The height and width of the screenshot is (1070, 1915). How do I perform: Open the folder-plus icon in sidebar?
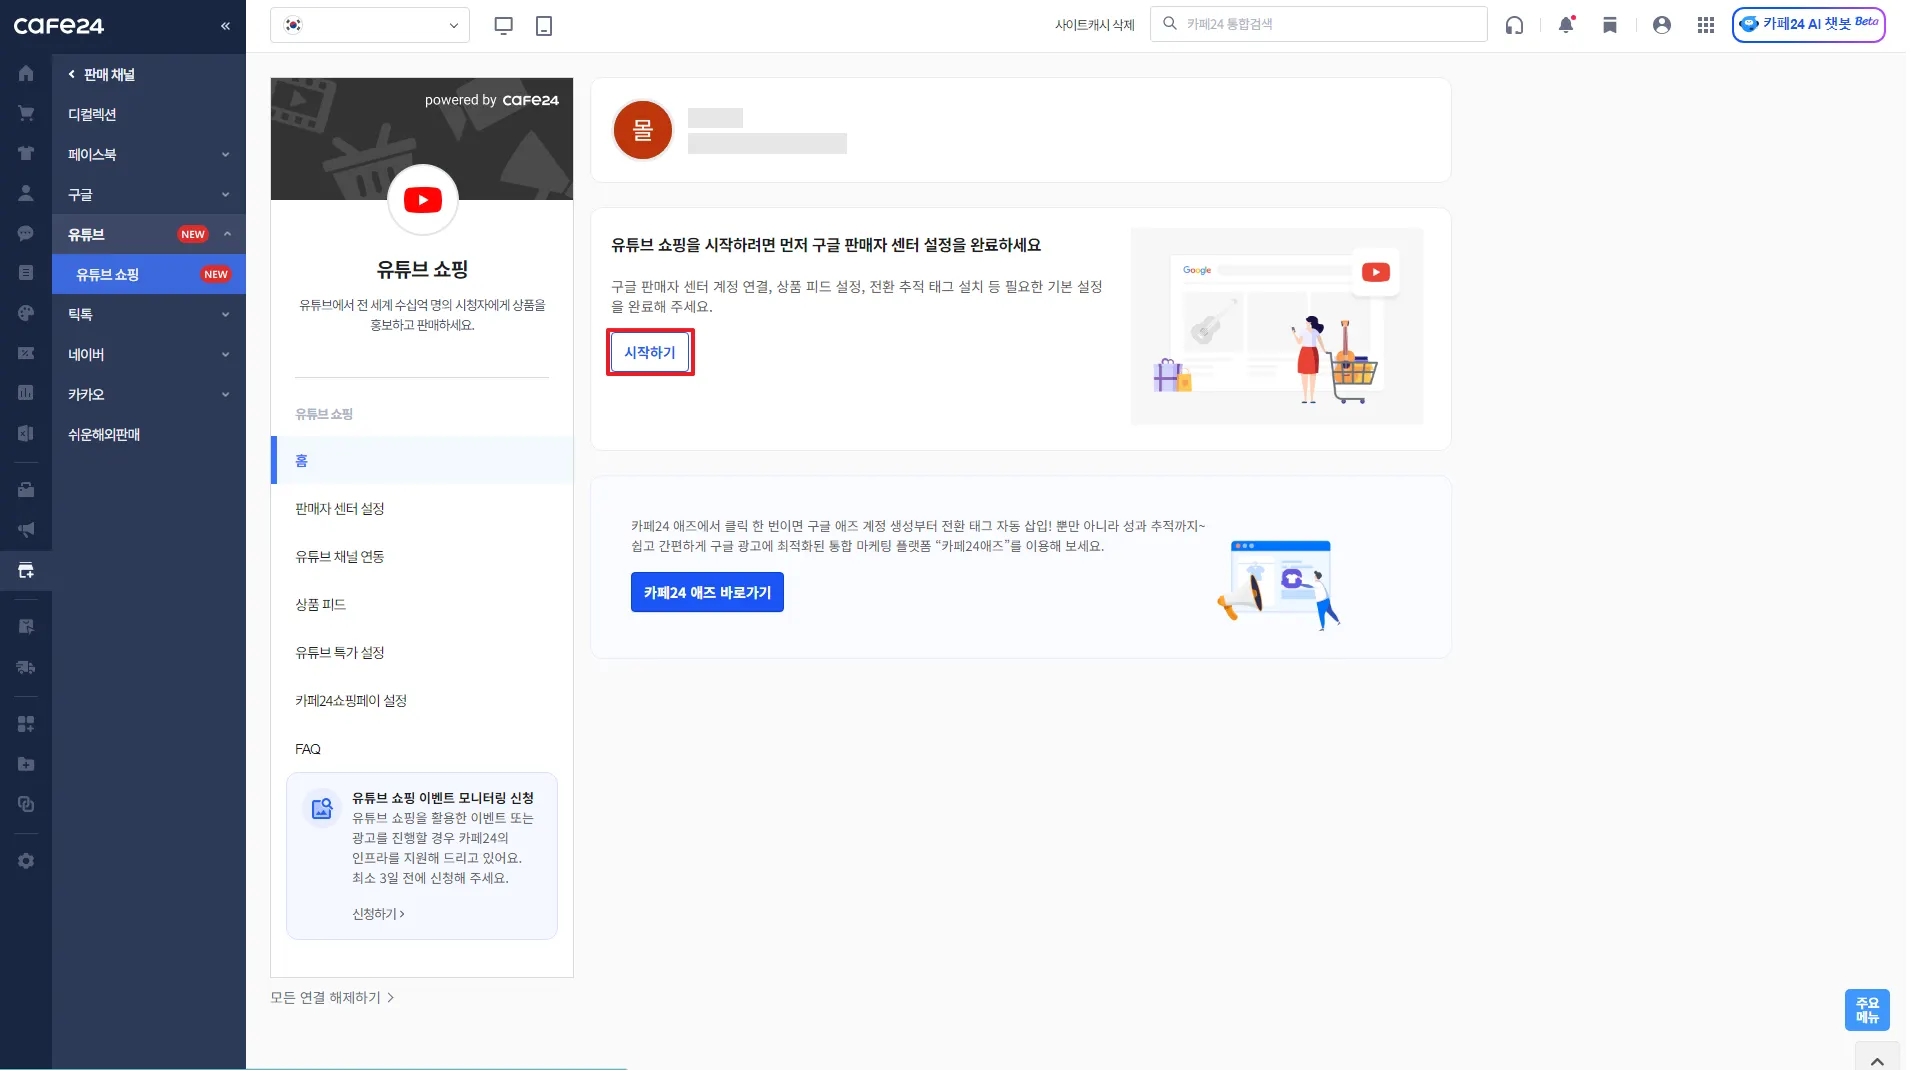[26, 764]
